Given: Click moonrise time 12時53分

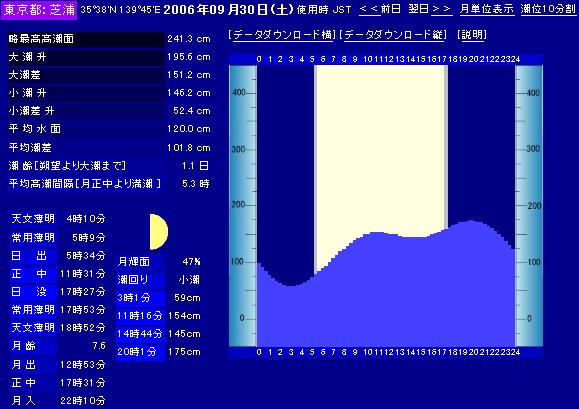Looking at the screenshot, I should pyautogui.click(x=83, y=365).
